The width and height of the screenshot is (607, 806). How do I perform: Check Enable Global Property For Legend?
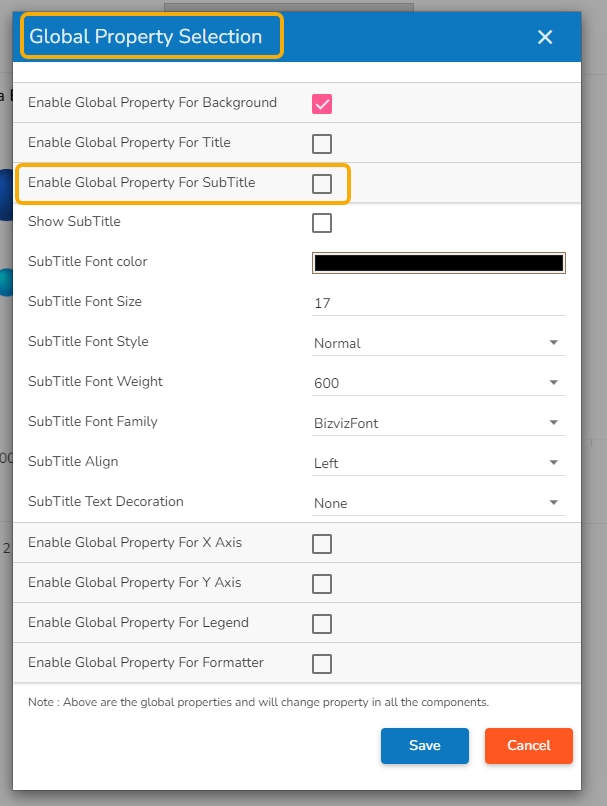[x=322, y=624]
